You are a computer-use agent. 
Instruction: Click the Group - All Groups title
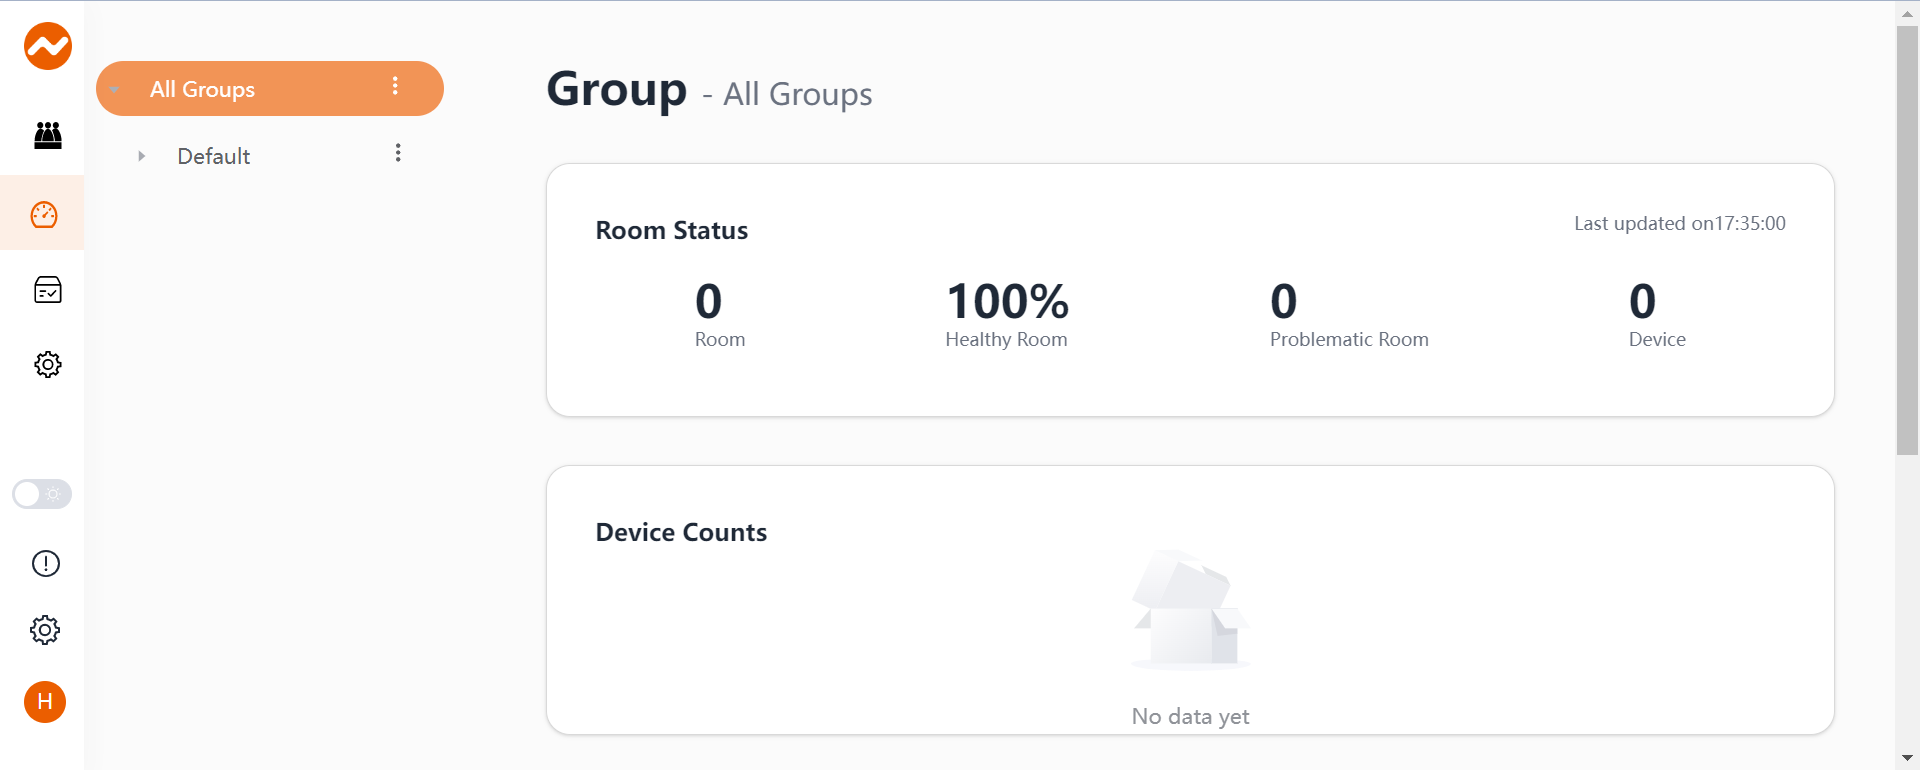click(710, 90)
